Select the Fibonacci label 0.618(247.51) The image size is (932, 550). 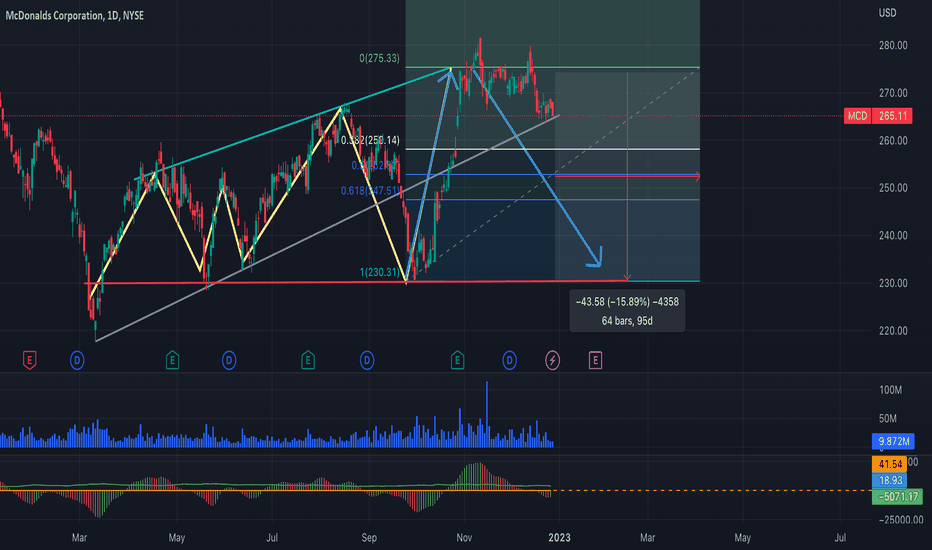370,191
